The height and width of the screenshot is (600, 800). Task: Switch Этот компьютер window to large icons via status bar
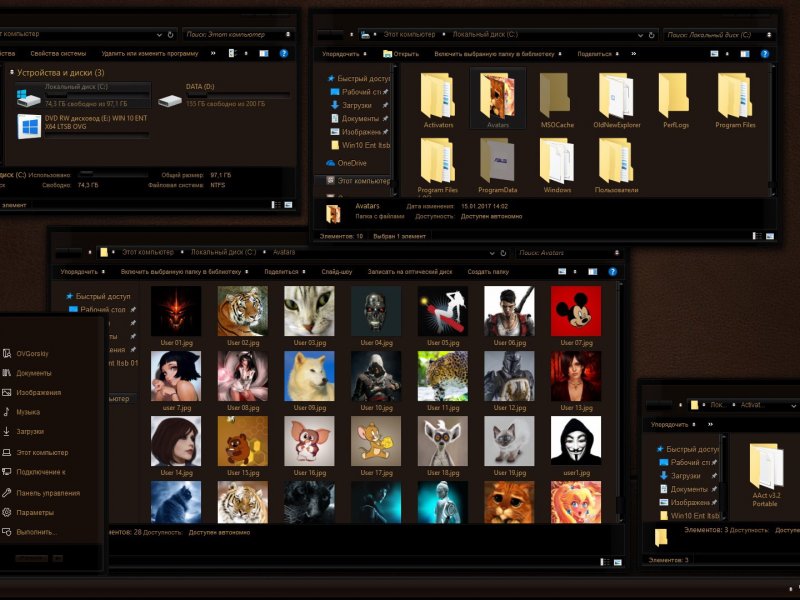point(288,205)
